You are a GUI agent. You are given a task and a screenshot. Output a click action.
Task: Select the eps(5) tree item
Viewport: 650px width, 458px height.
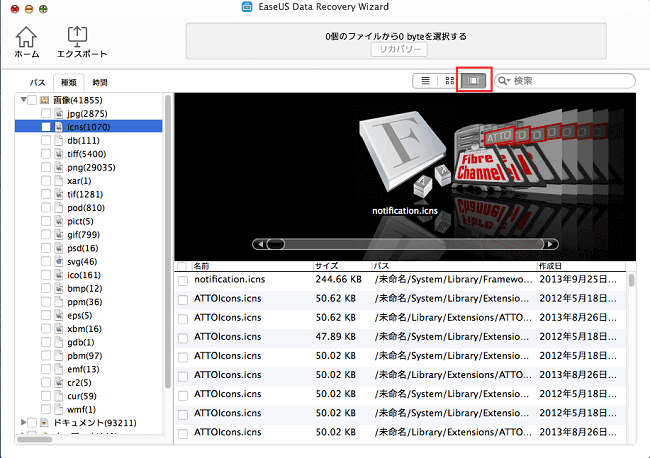click(80, 315)
